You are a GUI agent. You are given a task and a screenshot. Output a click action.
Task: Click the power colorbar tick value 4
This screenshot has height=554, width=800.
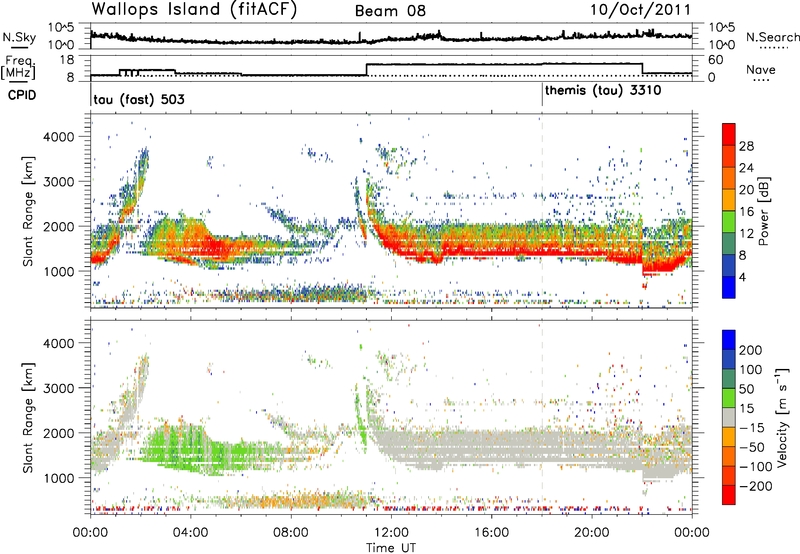(x=743, y=277)
